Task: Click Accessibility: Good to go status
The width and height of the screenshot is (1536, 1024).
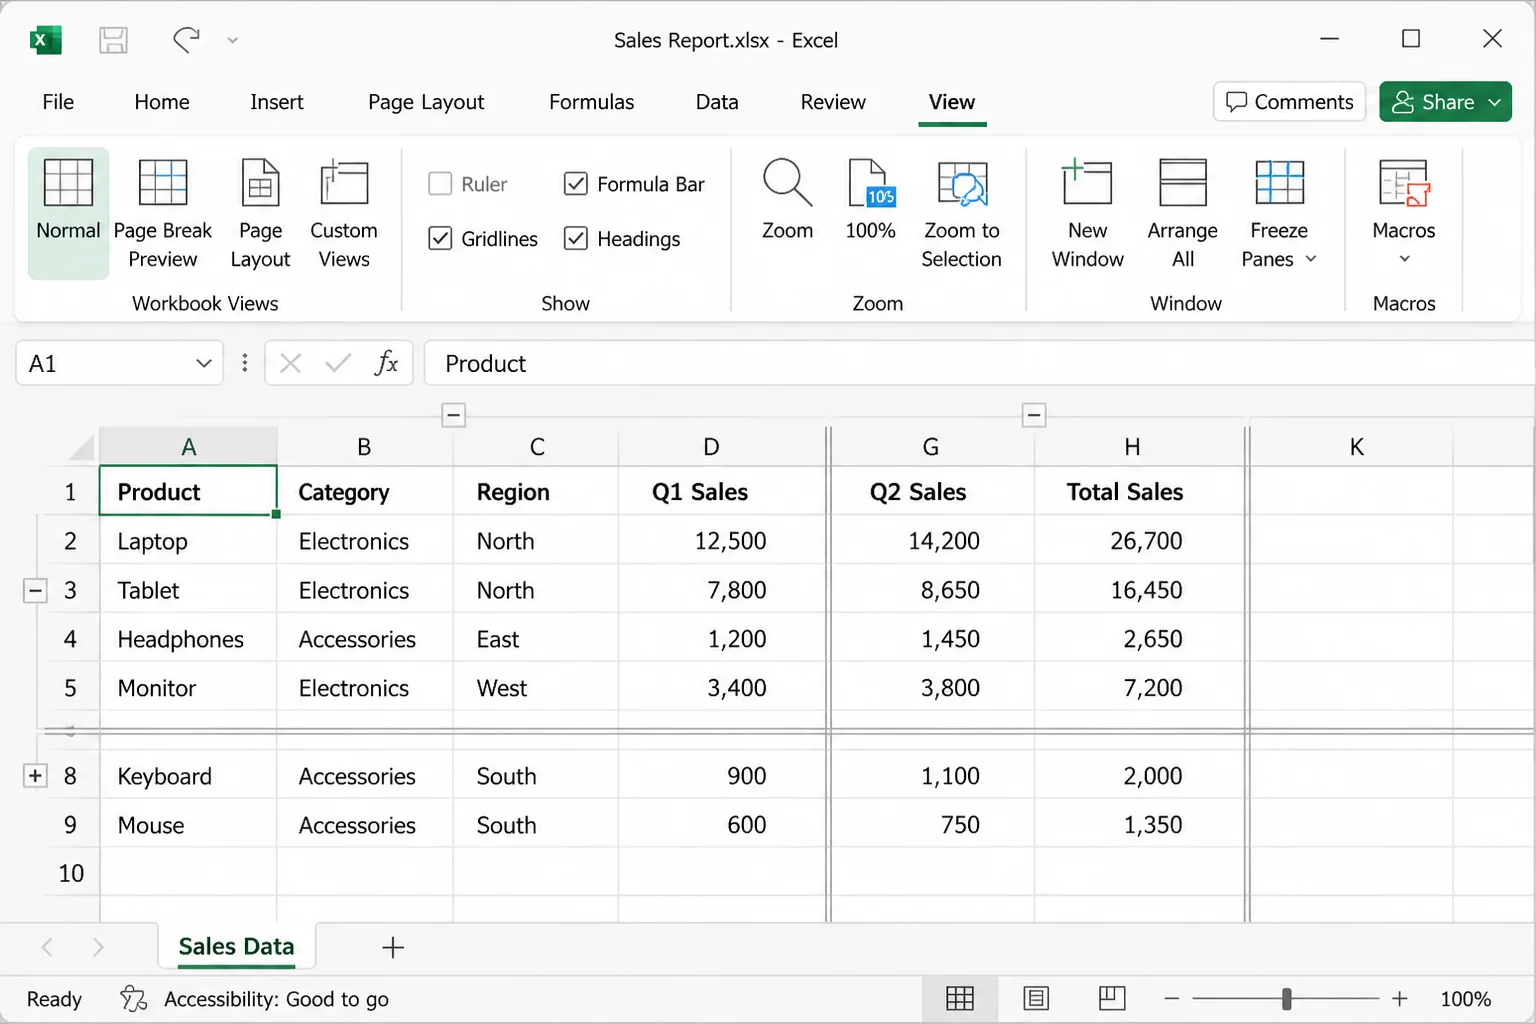Action: tap(276, 999)
